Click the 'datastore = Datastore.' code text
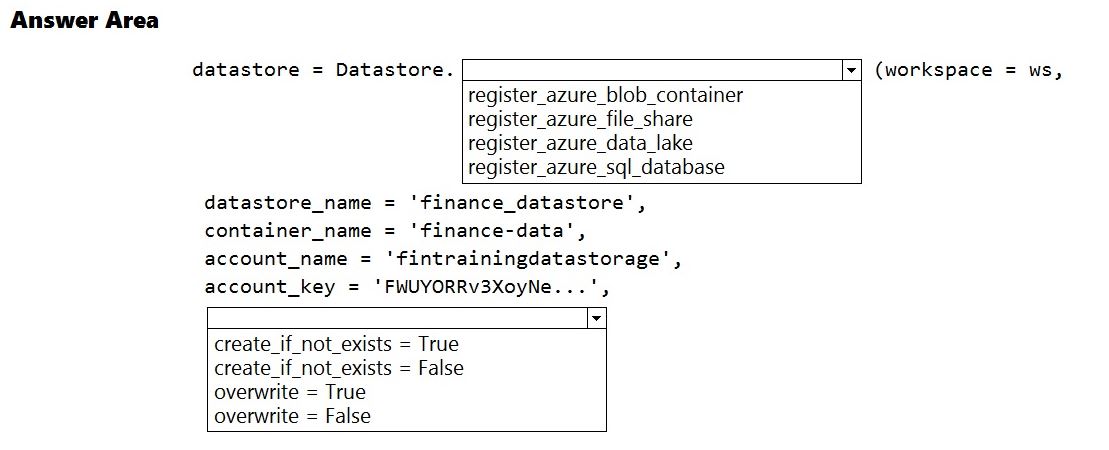 [x=323, y=70]
